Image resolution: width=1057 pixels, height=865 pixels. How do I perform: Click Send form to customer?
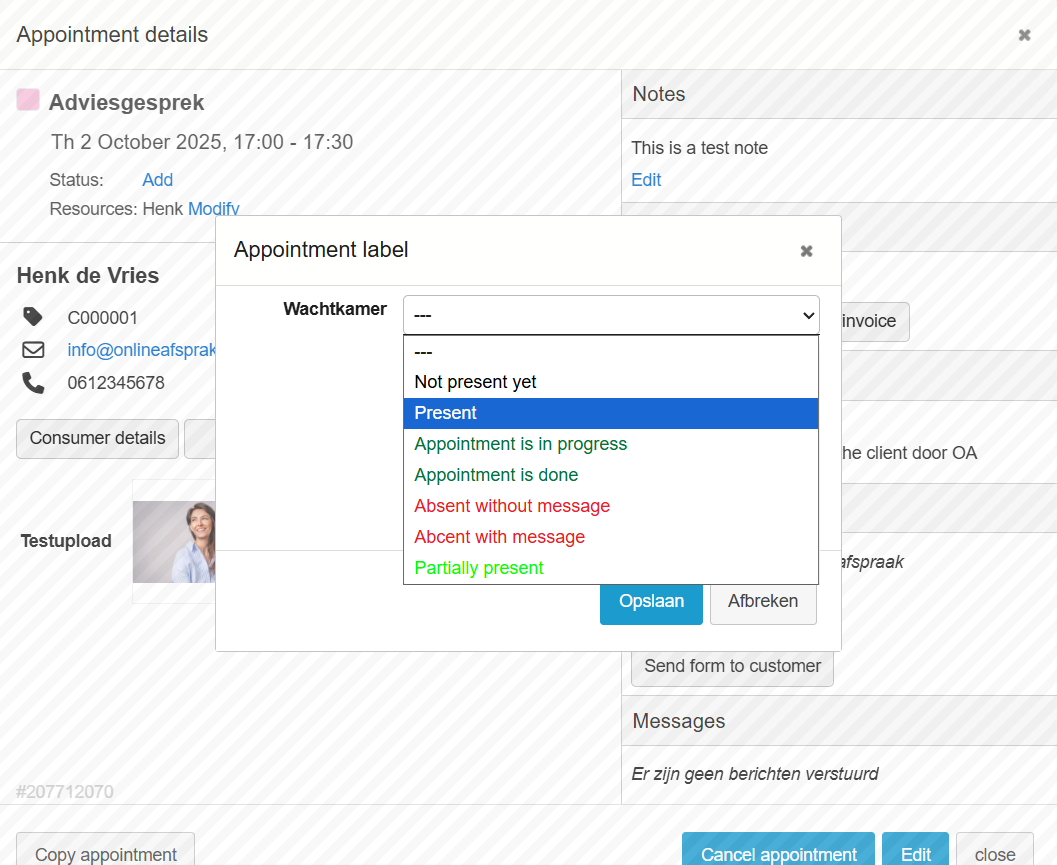pyautogui.click(x=732, y=666)
